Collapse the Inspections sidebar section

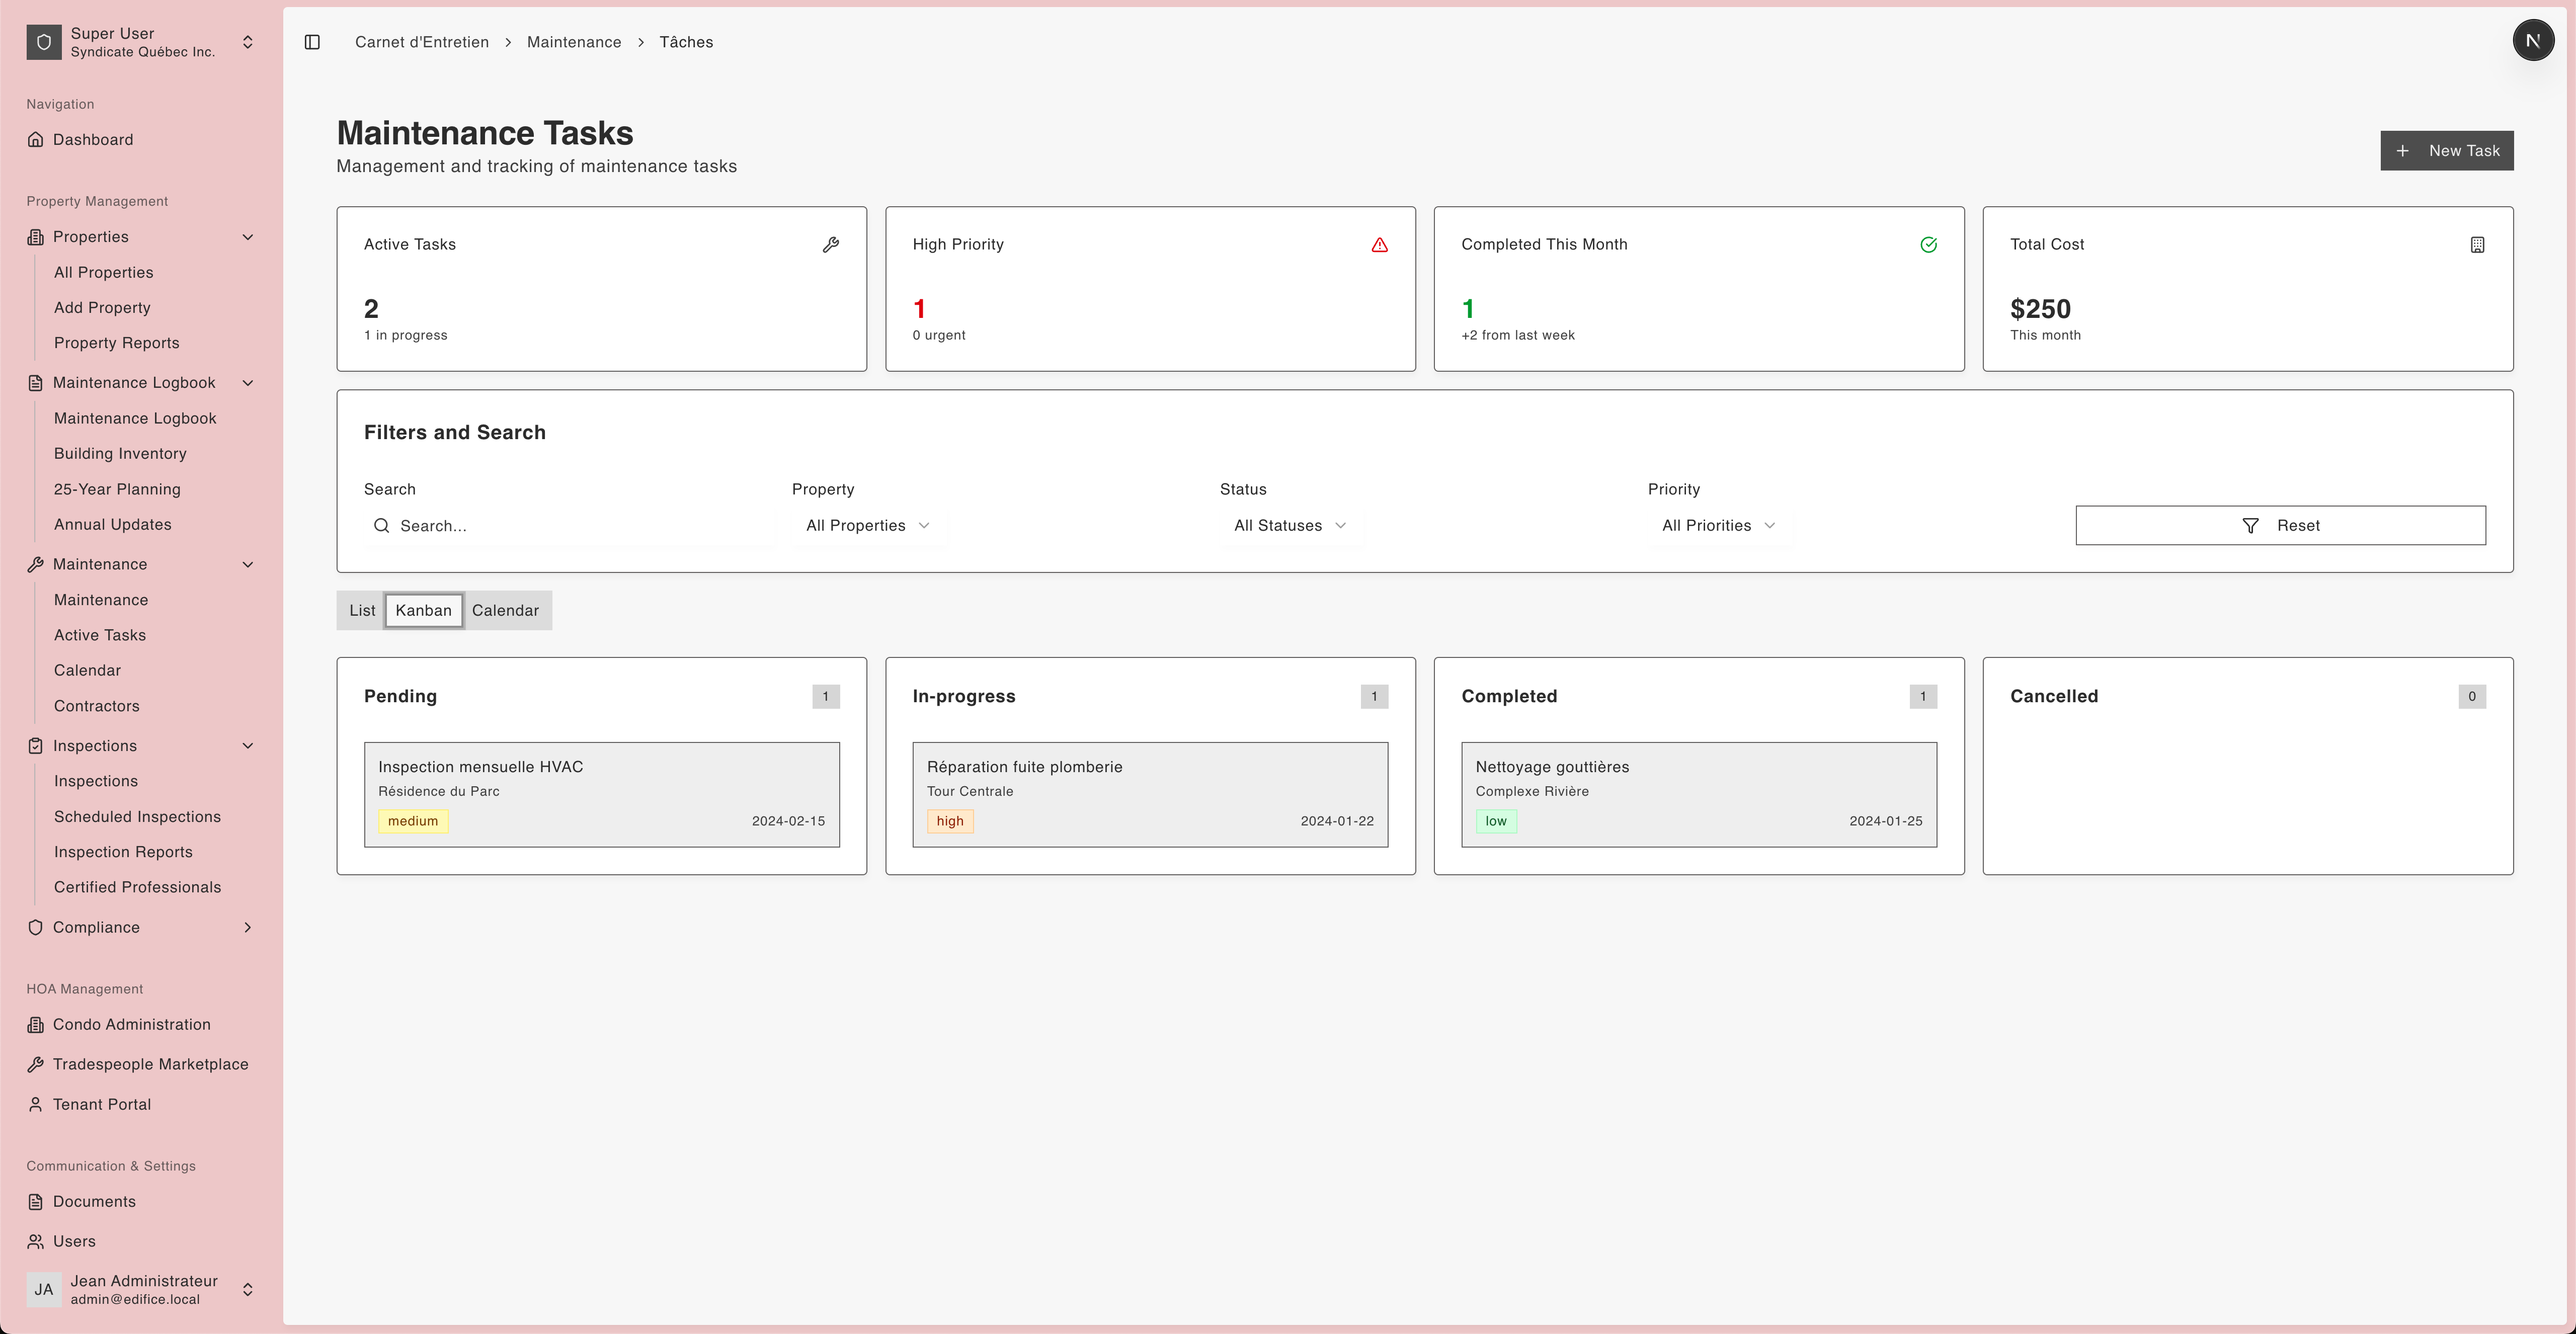tap(247, 746)
